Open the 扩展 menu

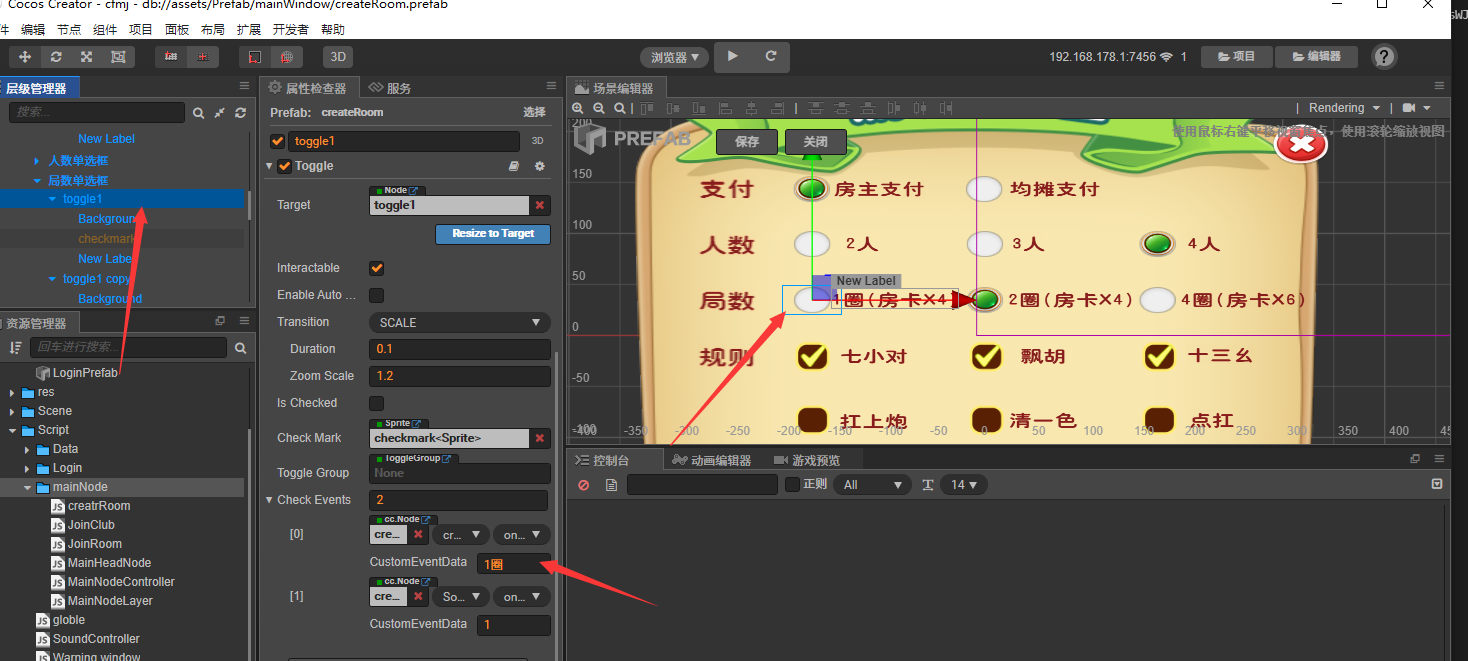249,30
